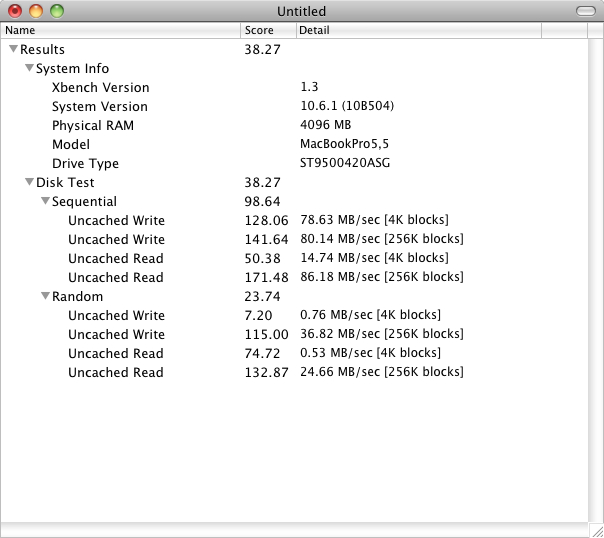The height and width of the screenshot is (538, 604).
Task: Click the 80.14 MB/sec detail
Action: coord(382,239)
